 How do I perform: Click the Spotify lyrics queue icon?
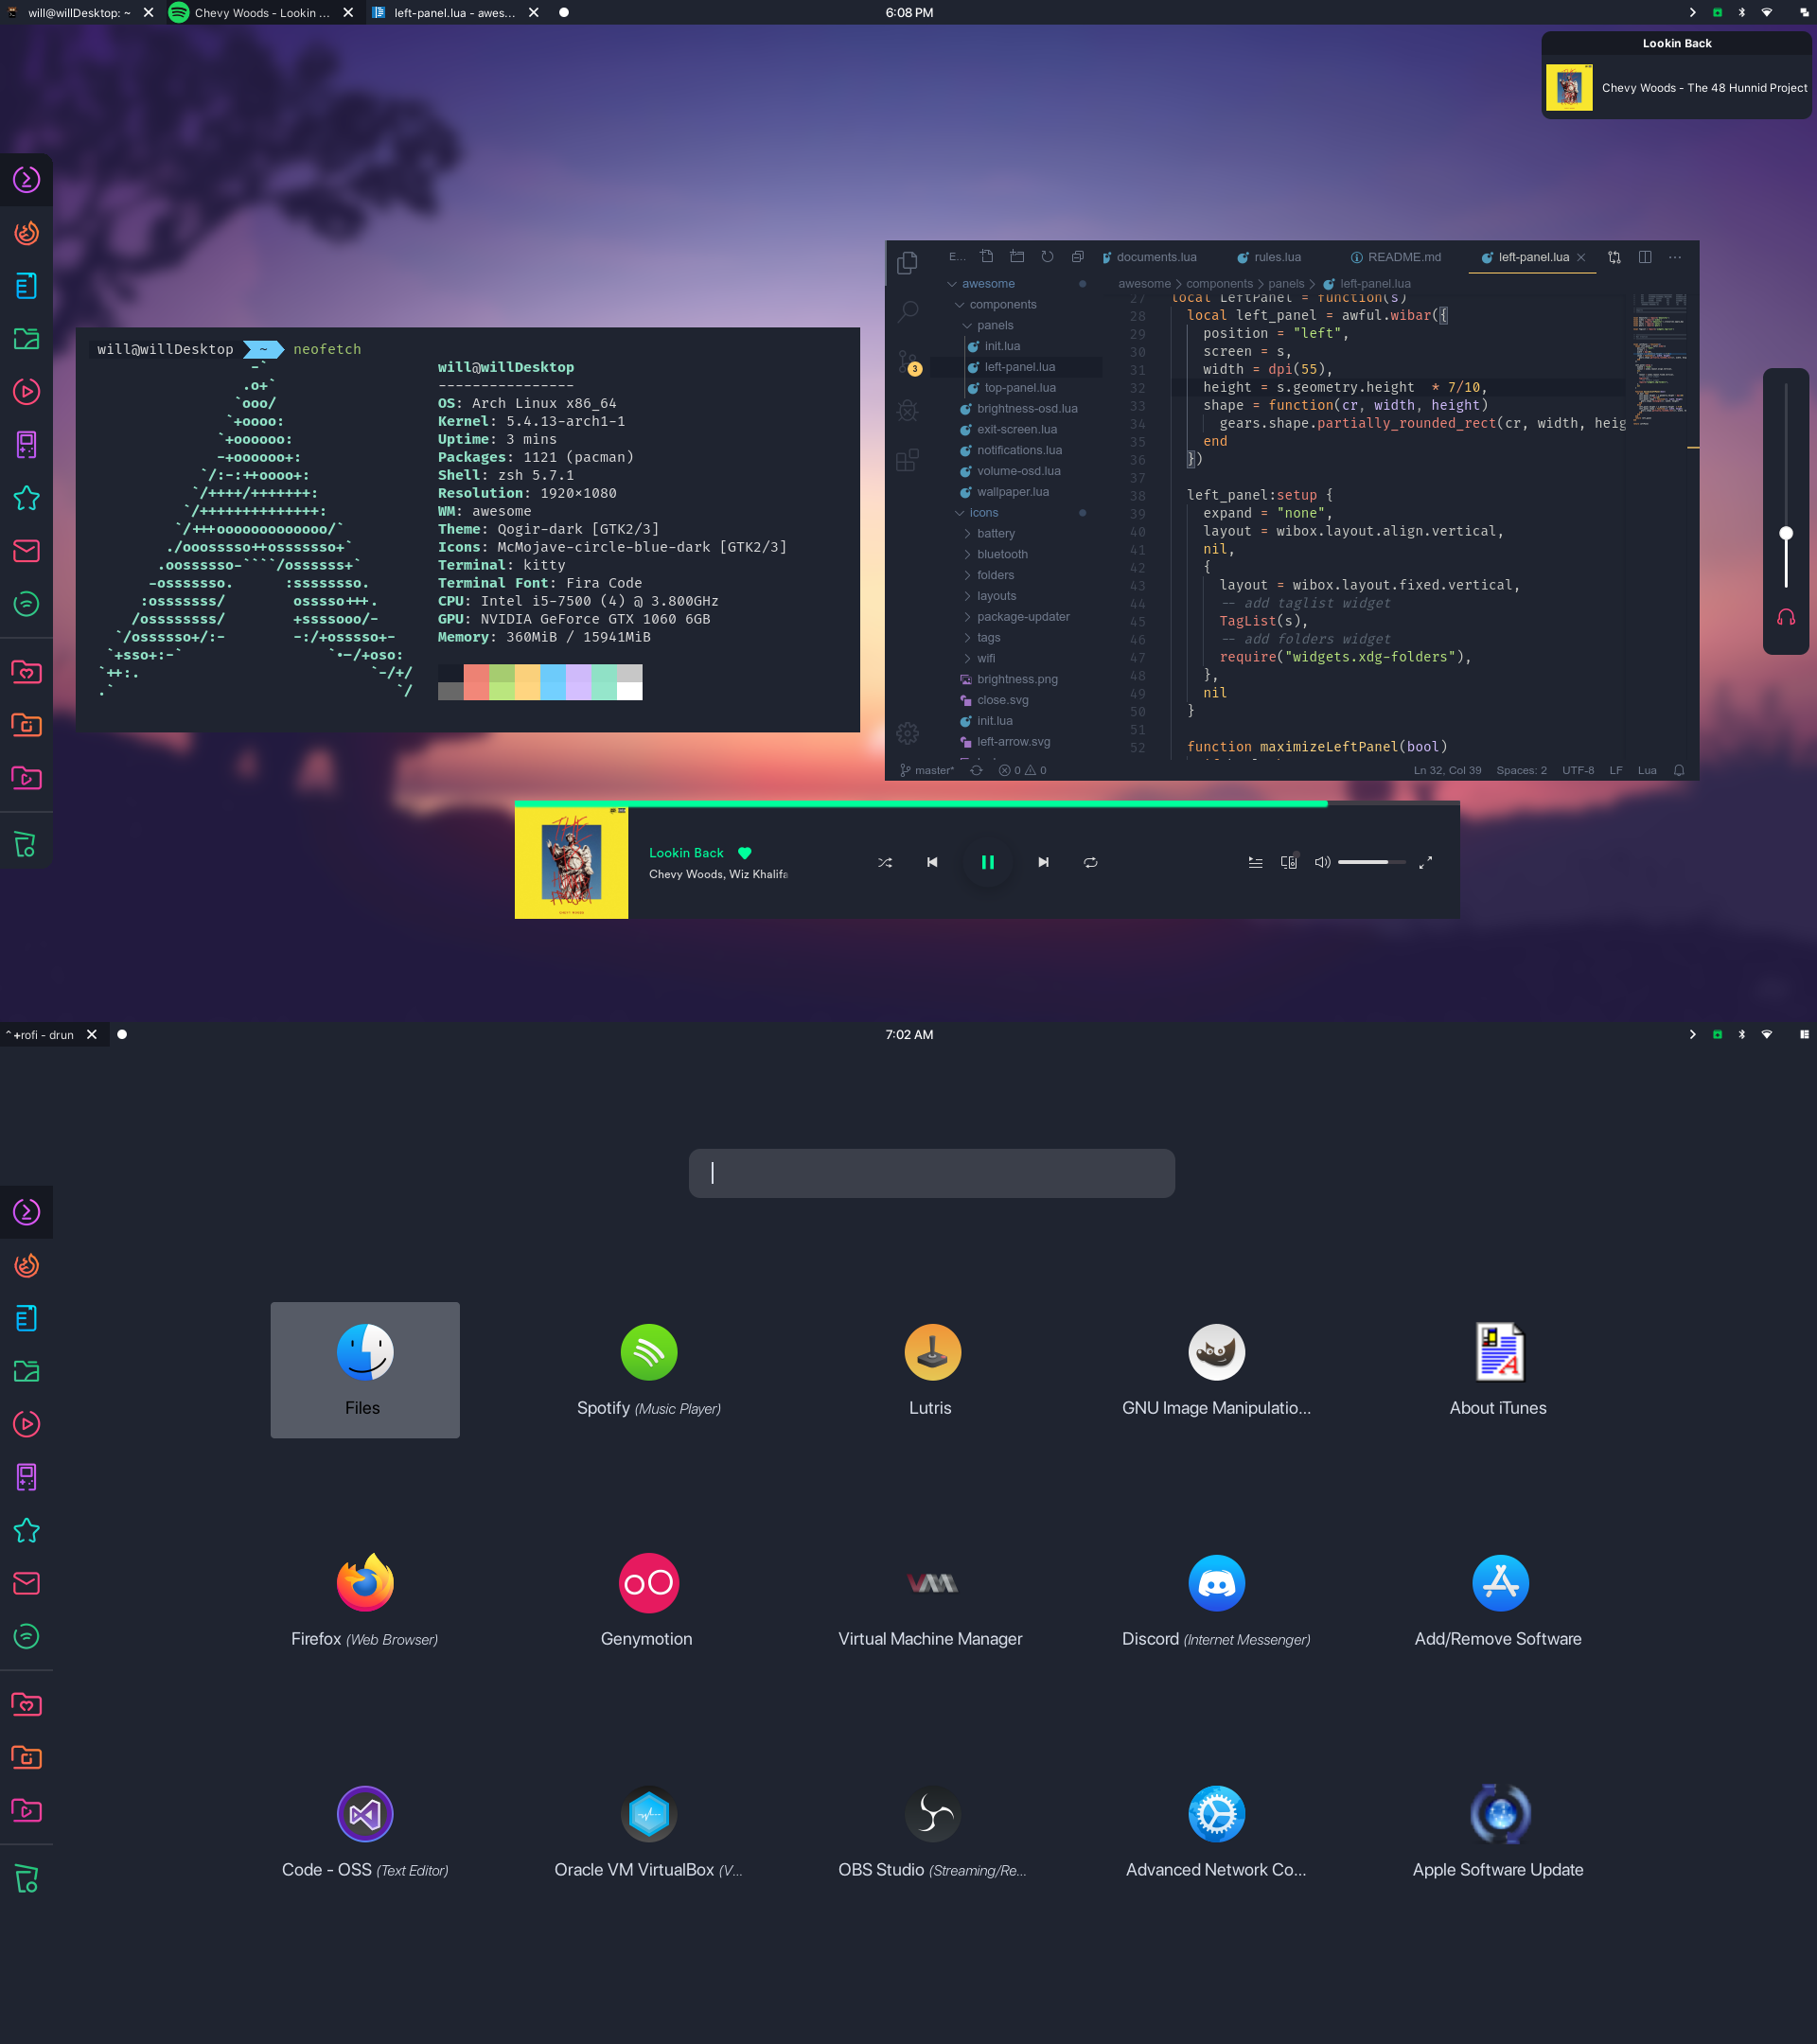point(1255,862)
